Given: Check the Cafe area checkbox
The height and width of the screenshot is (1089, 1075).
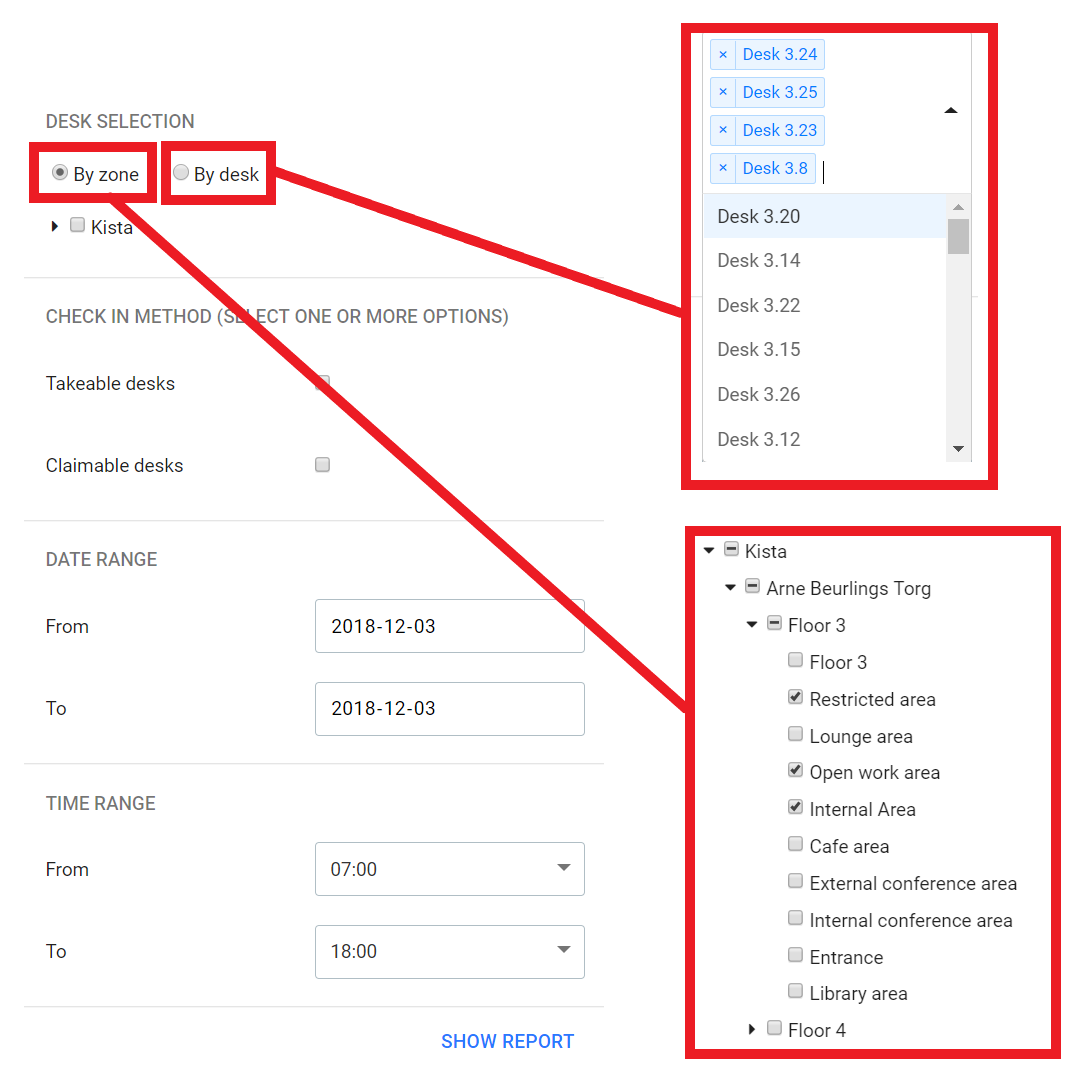Looking at the screenshot, I should (x=795, y=844).
